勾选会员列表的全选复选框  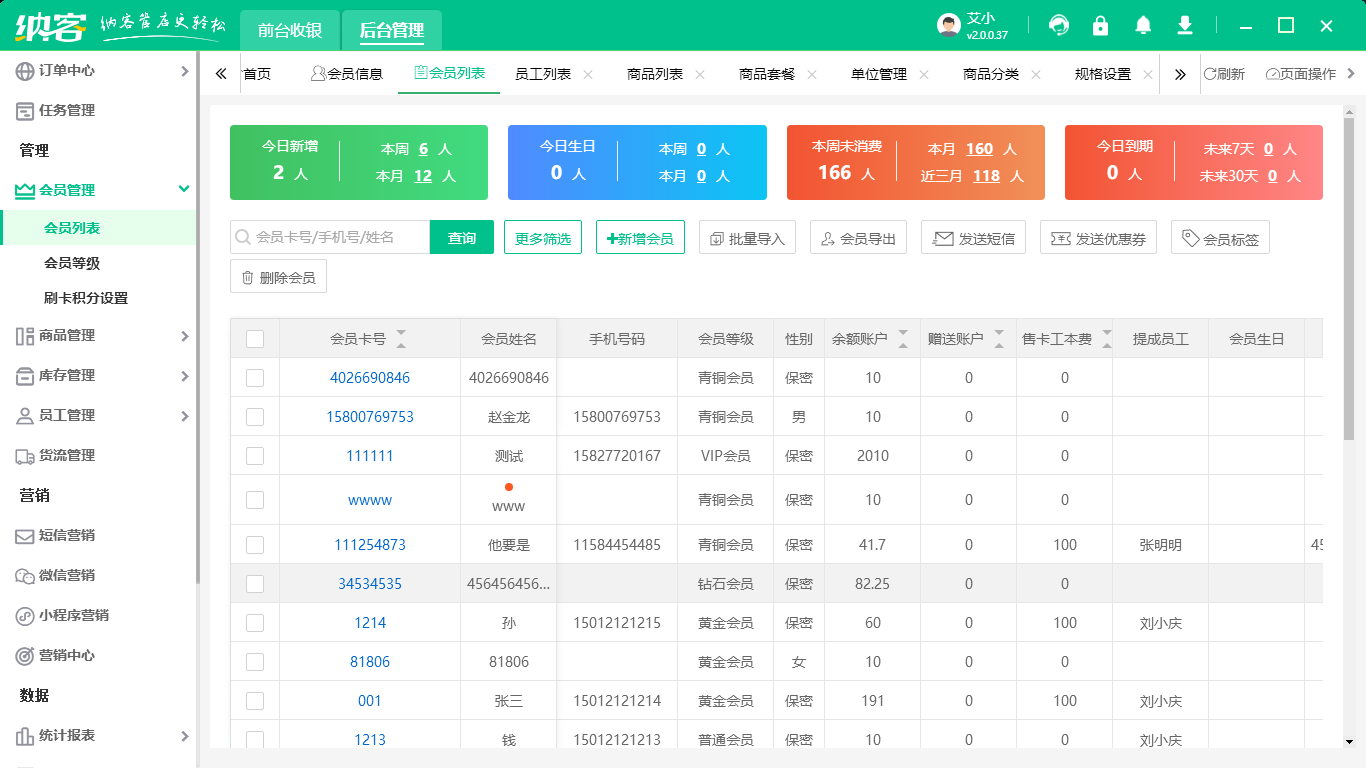point(254,338)
